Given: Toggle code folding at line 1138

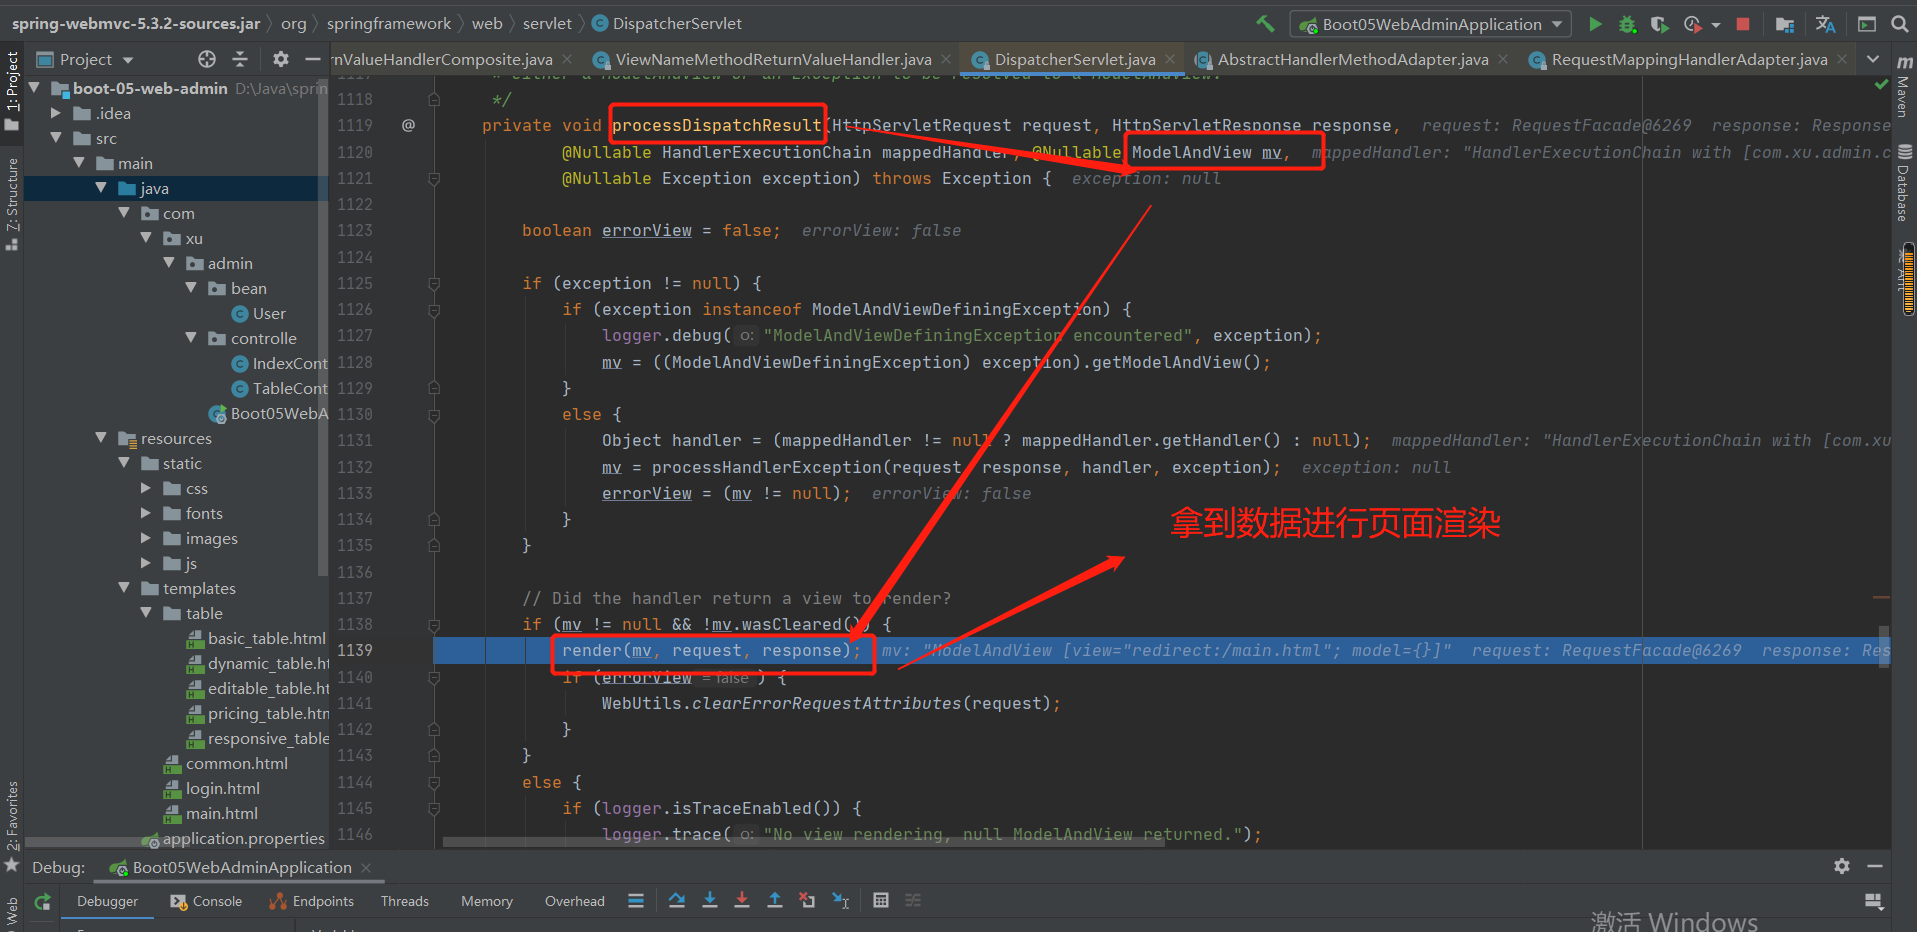Looking at the screenshot, I should click(x=434, y=625).
